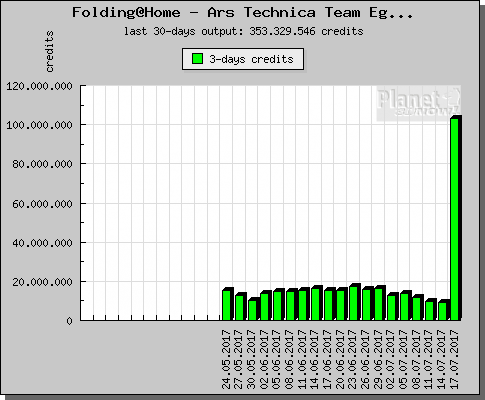
Task: Click the green bar for 17.06.2017
Action: coord(328,305)
